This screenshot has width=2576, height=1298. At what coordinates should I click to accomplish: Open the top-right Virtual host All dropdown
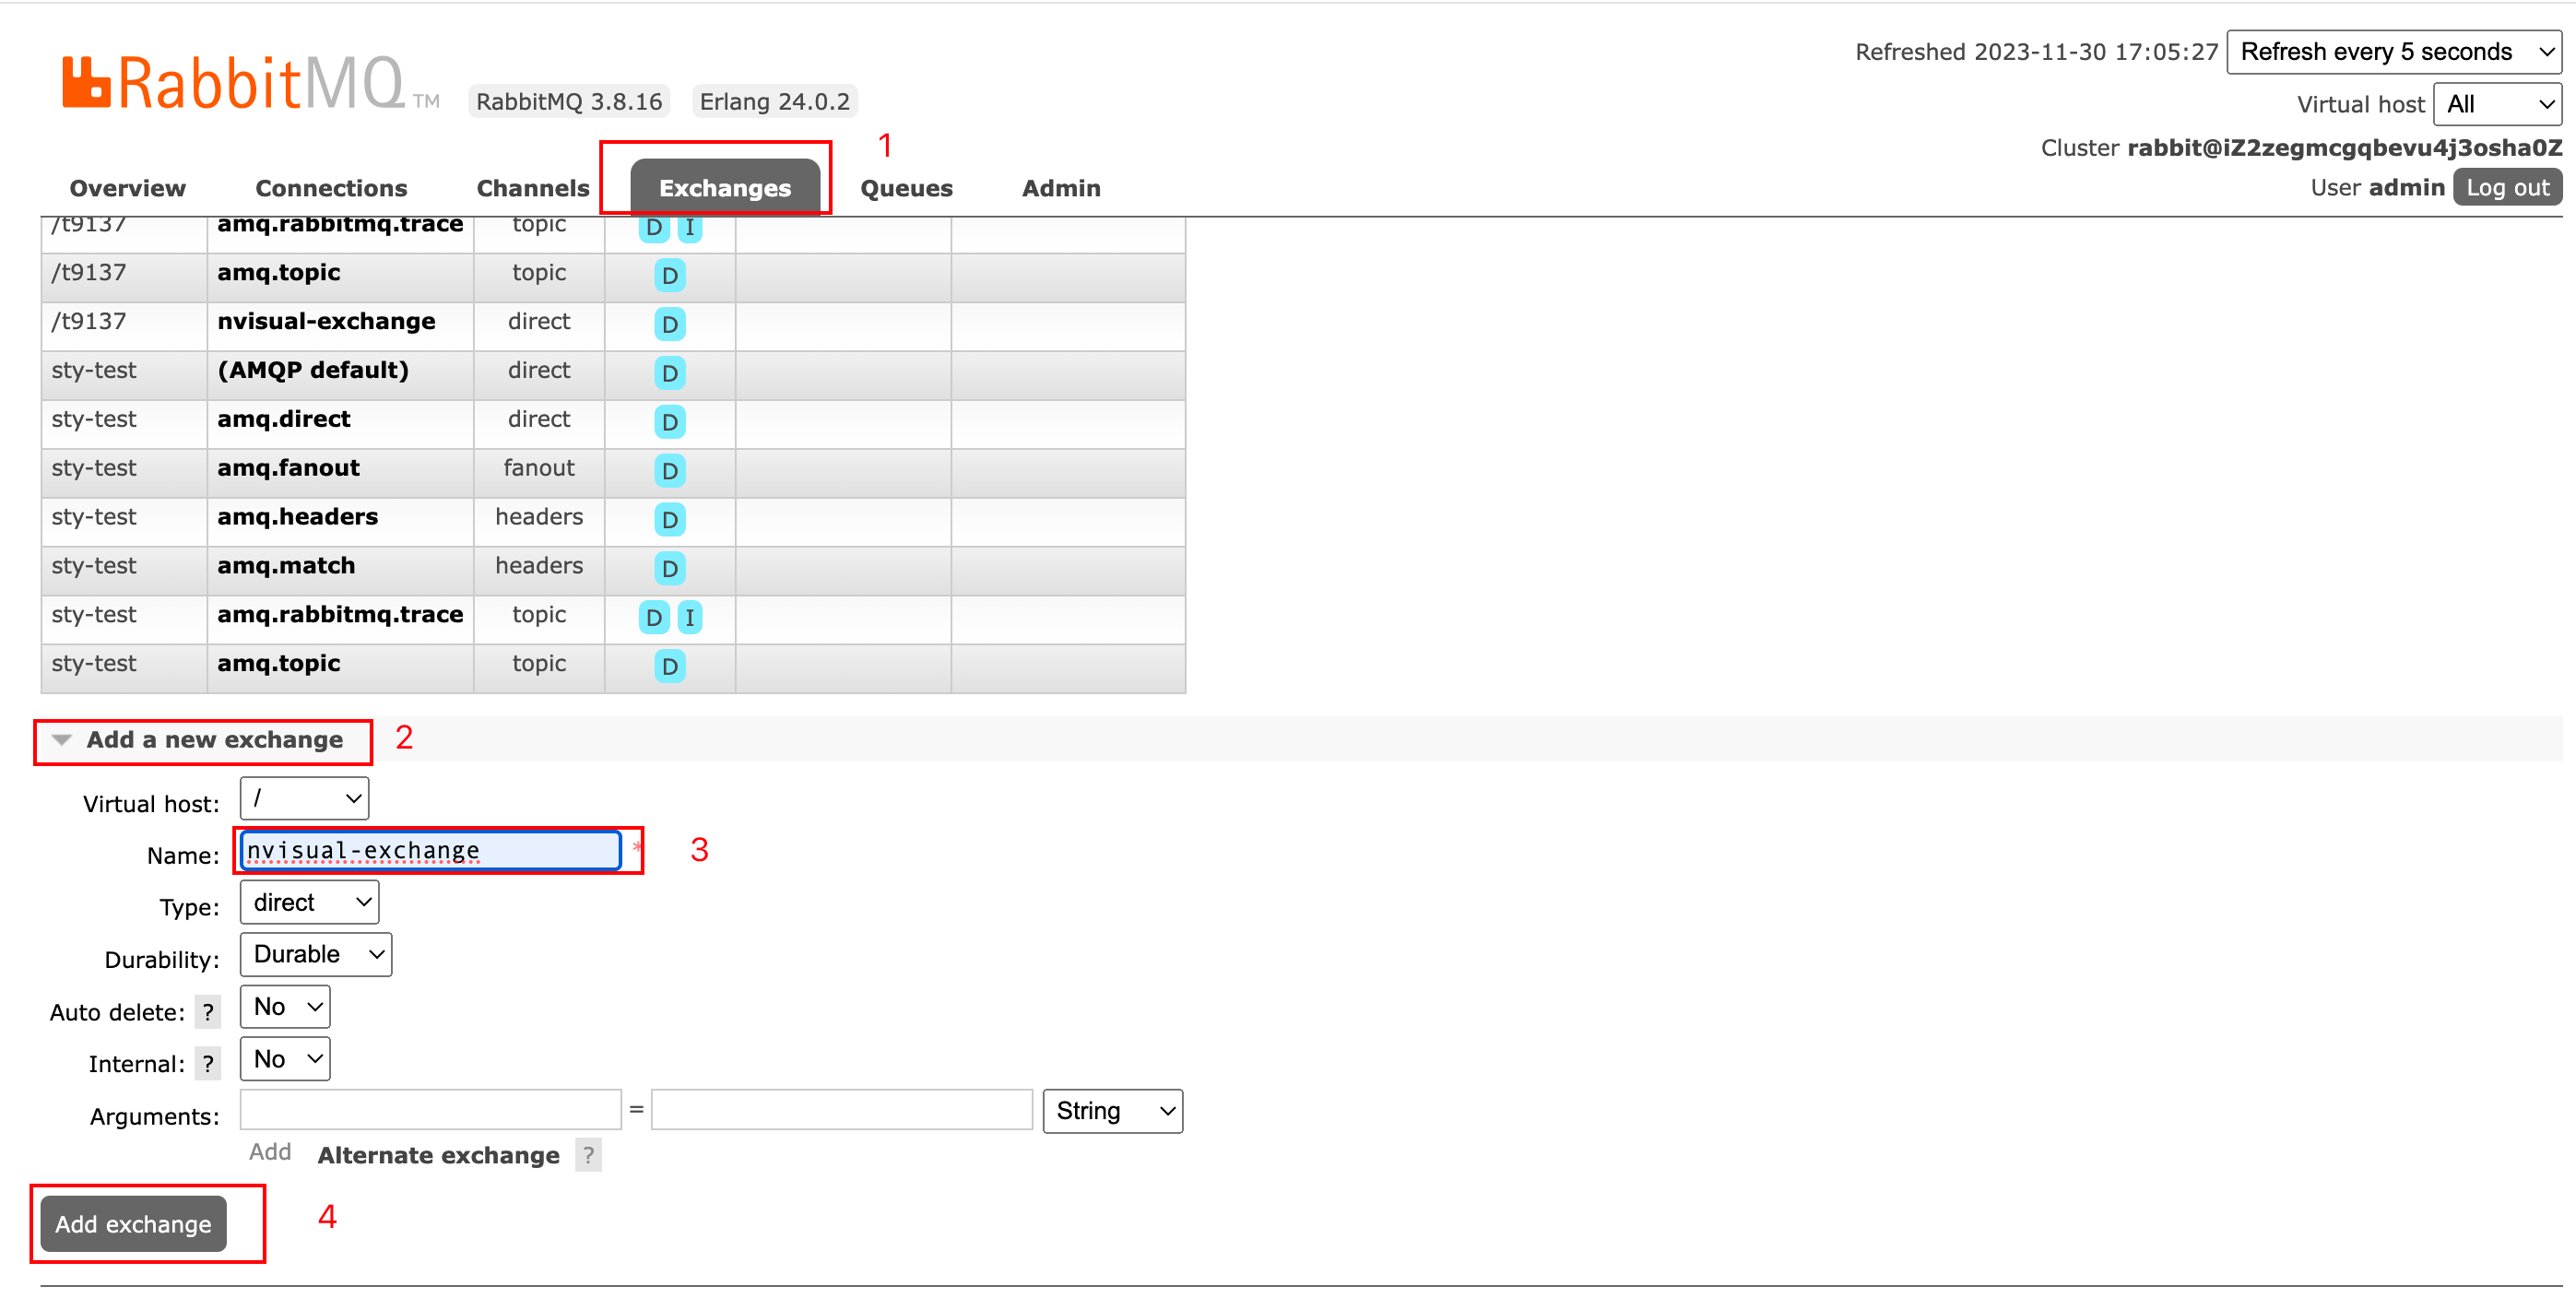click(x=2496, y=104)
